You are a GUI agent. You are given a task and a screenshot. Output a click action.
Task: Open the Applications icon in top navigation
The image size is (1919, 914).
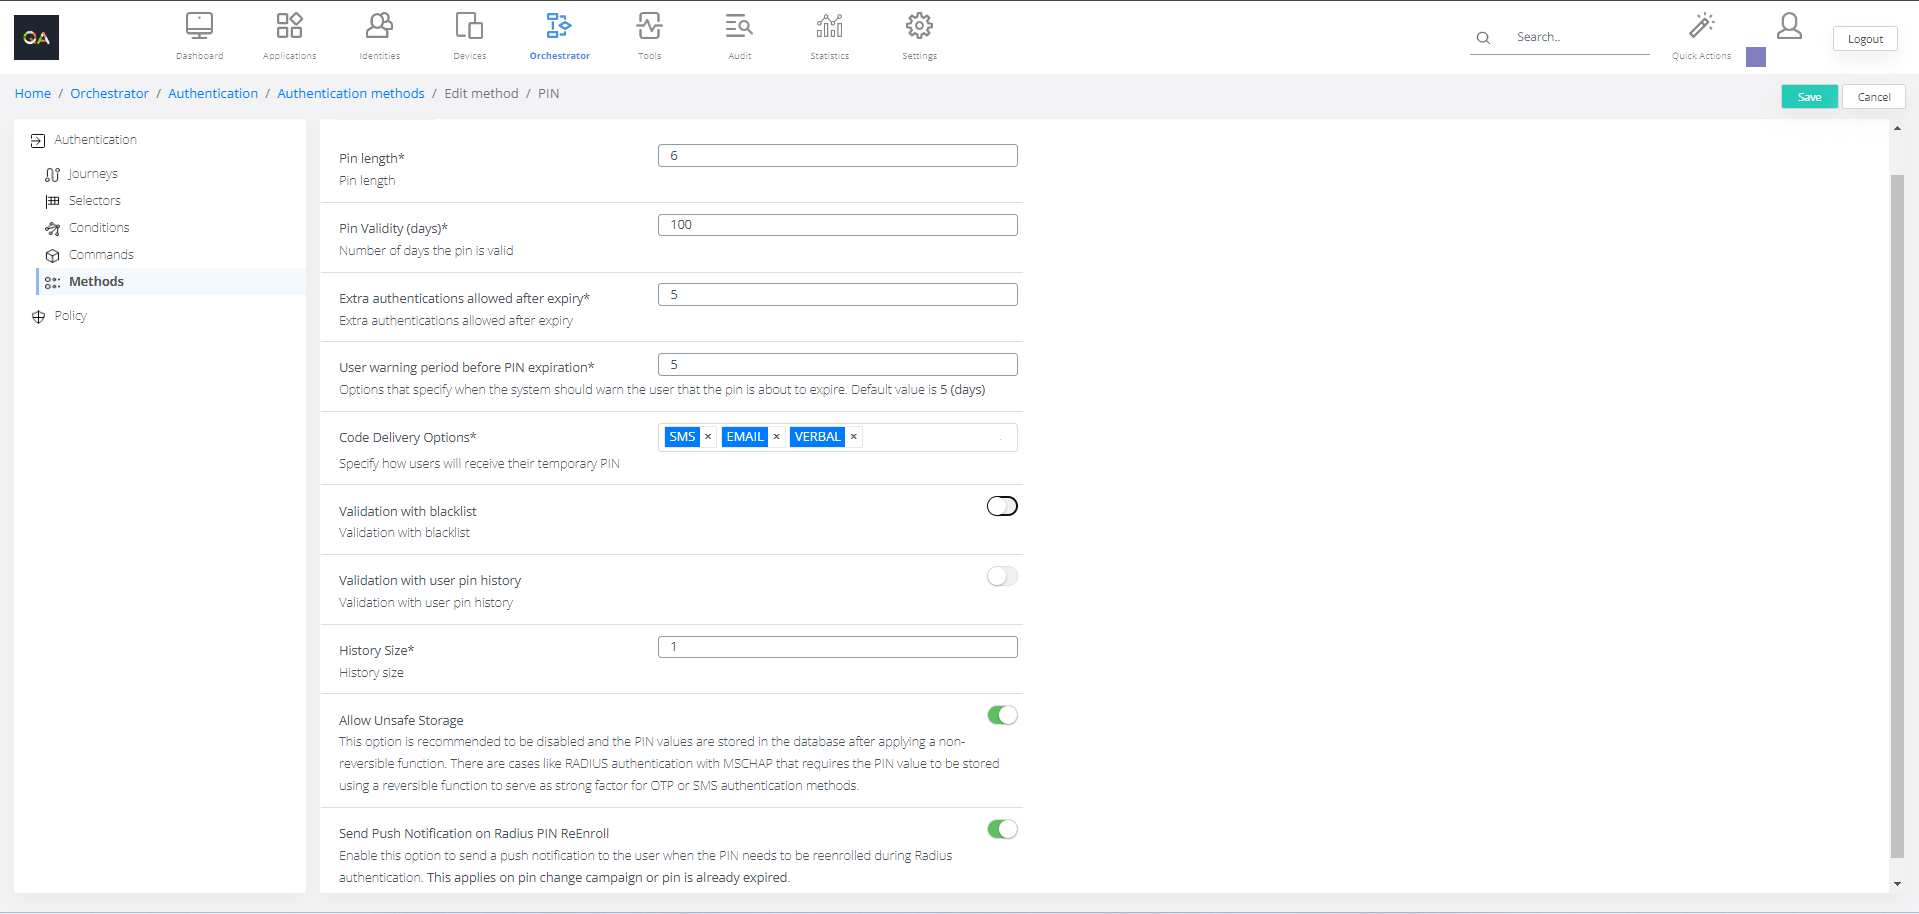(289, 26)
